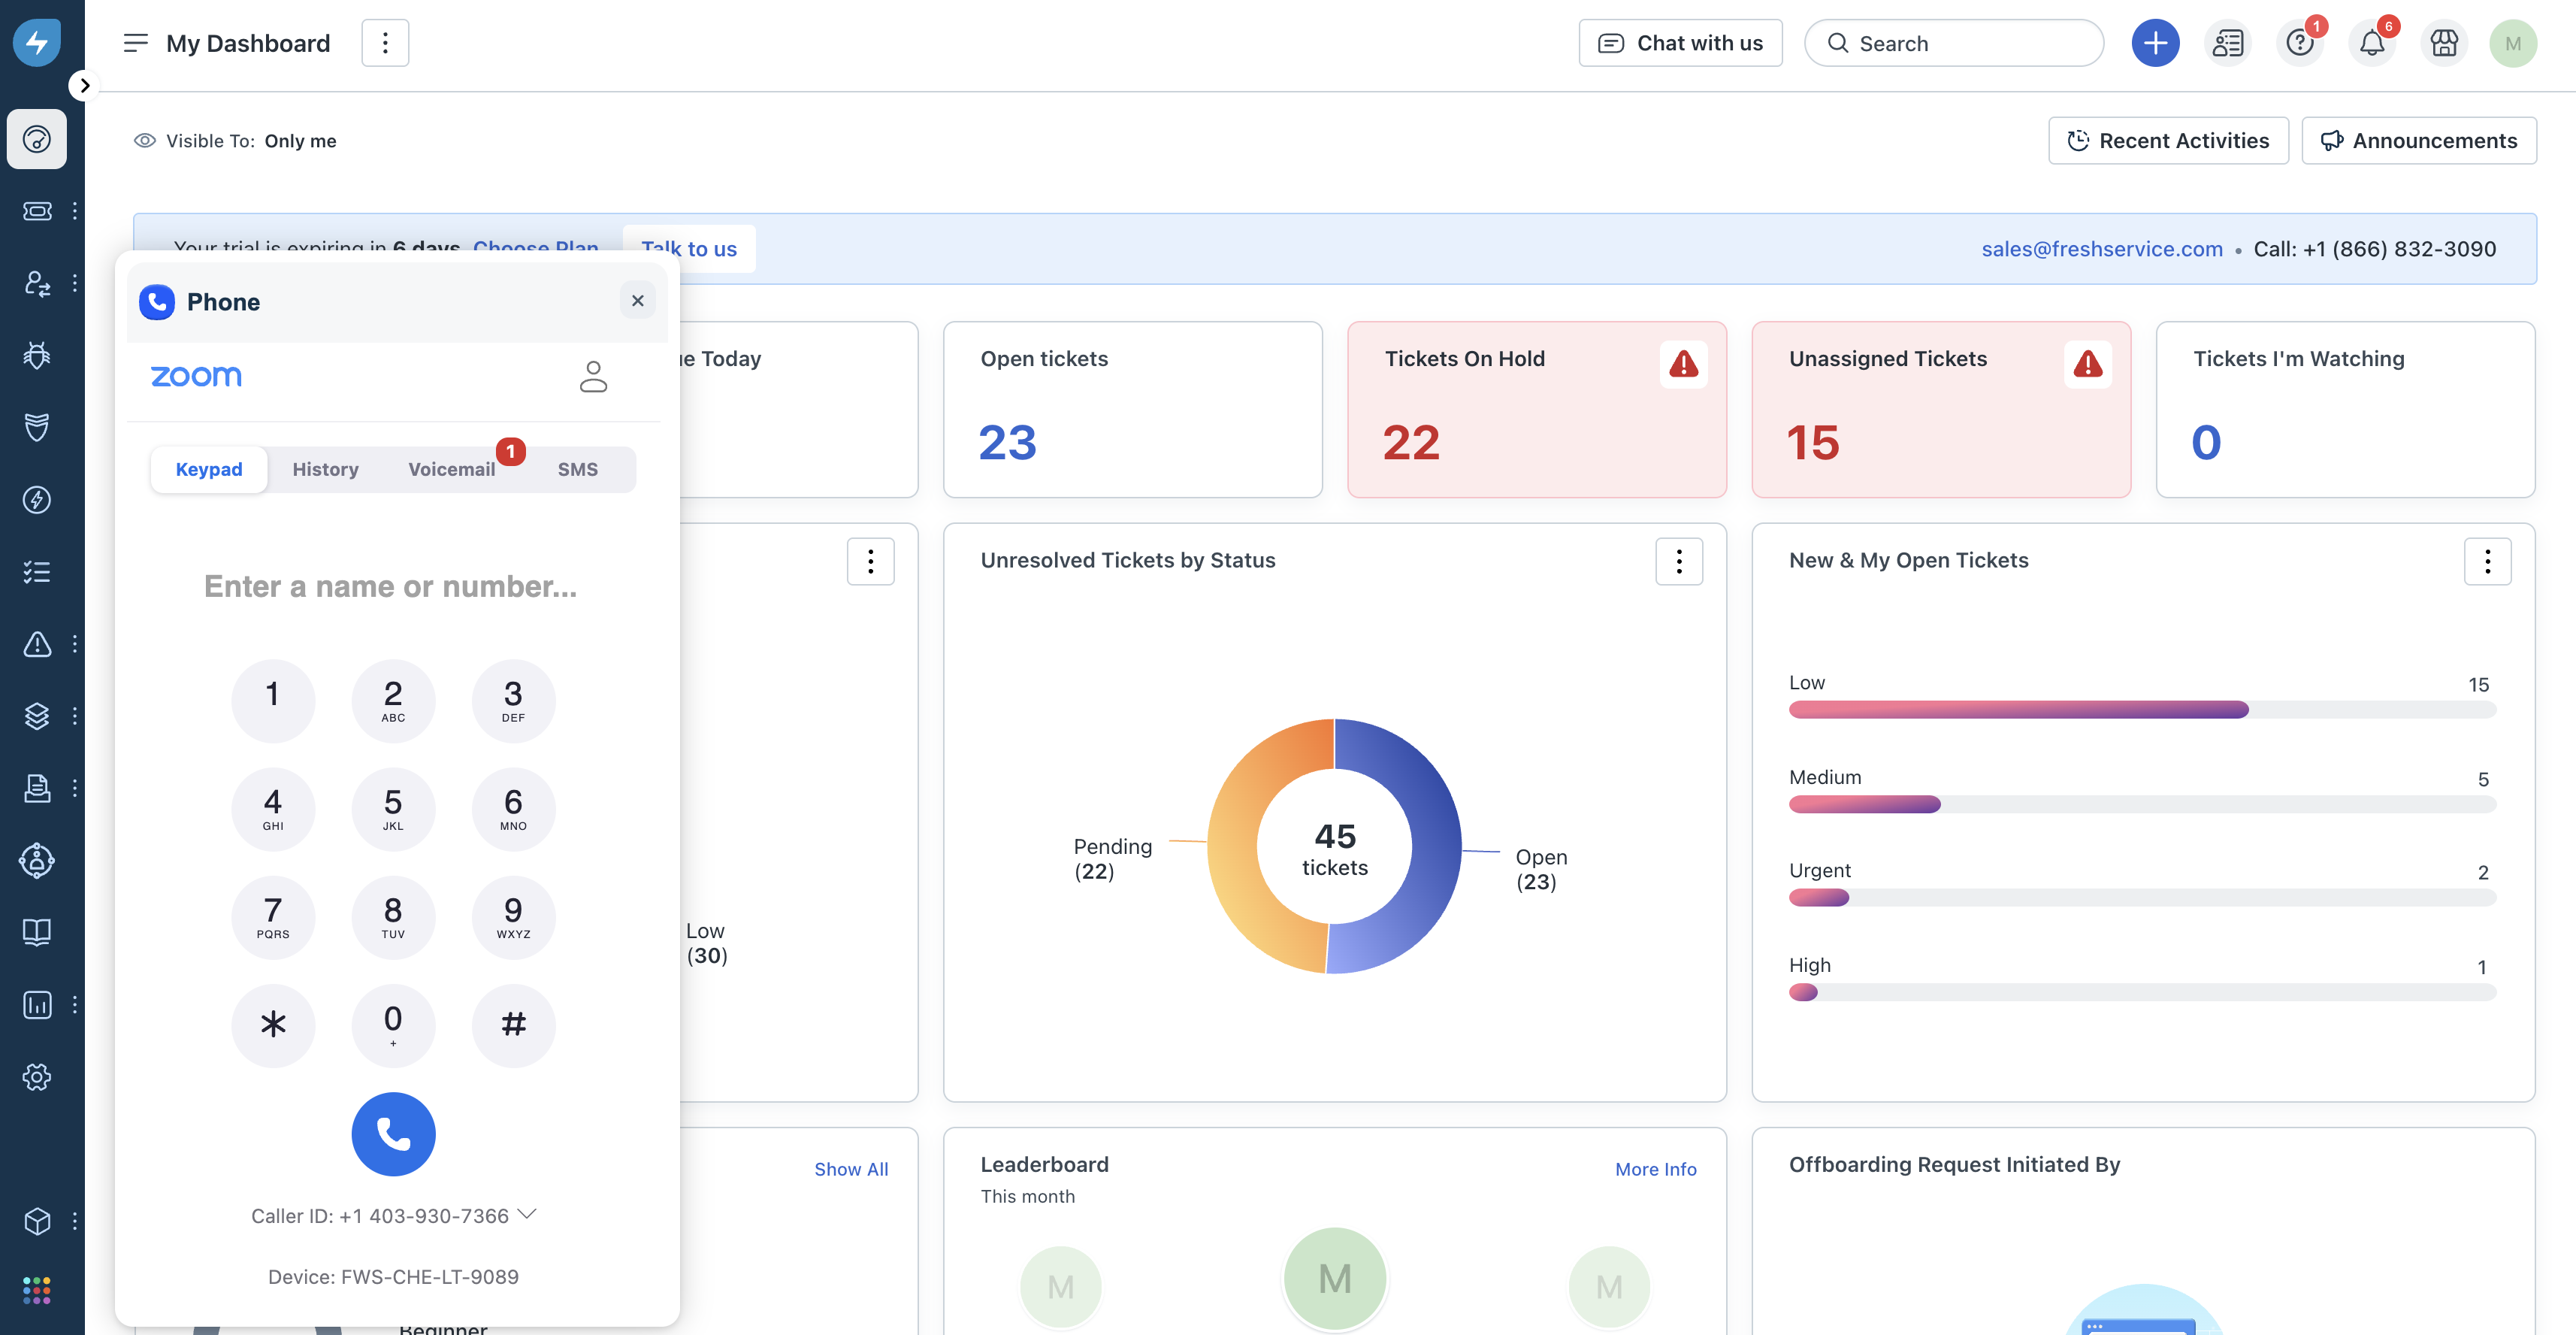Click the Talk to us link
The image size is (2576, 1335).
689,249
